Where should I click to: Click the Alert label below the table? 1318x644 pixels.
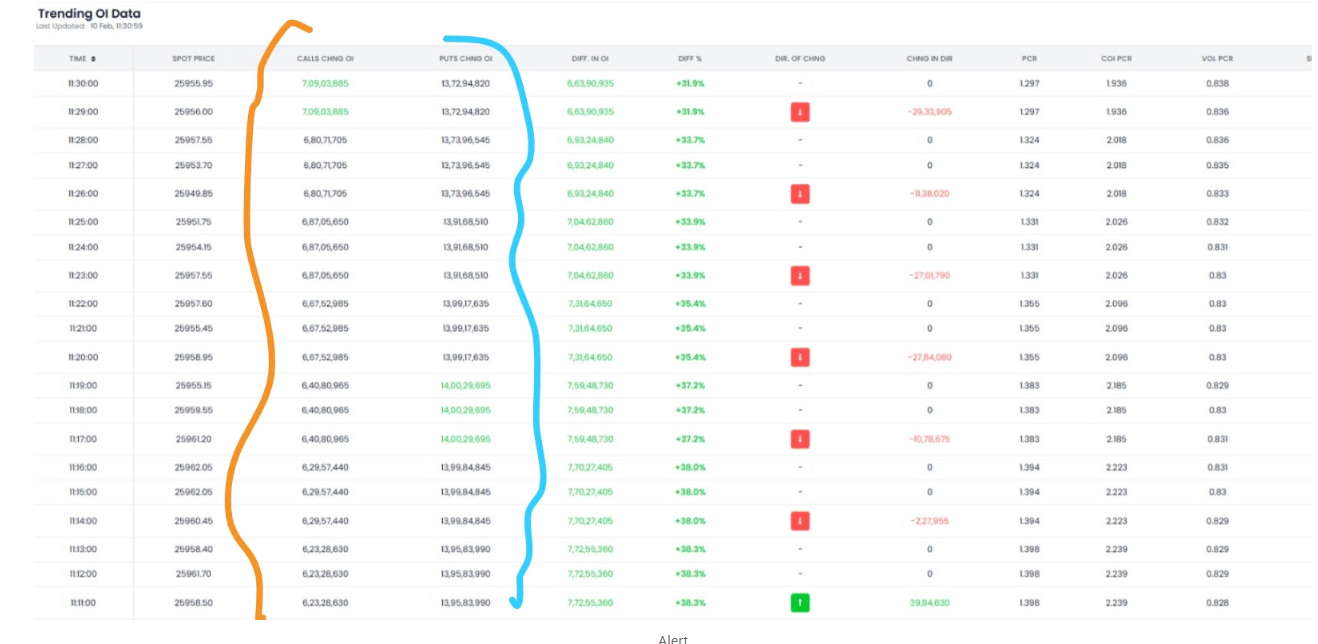(x=673, y=639)
